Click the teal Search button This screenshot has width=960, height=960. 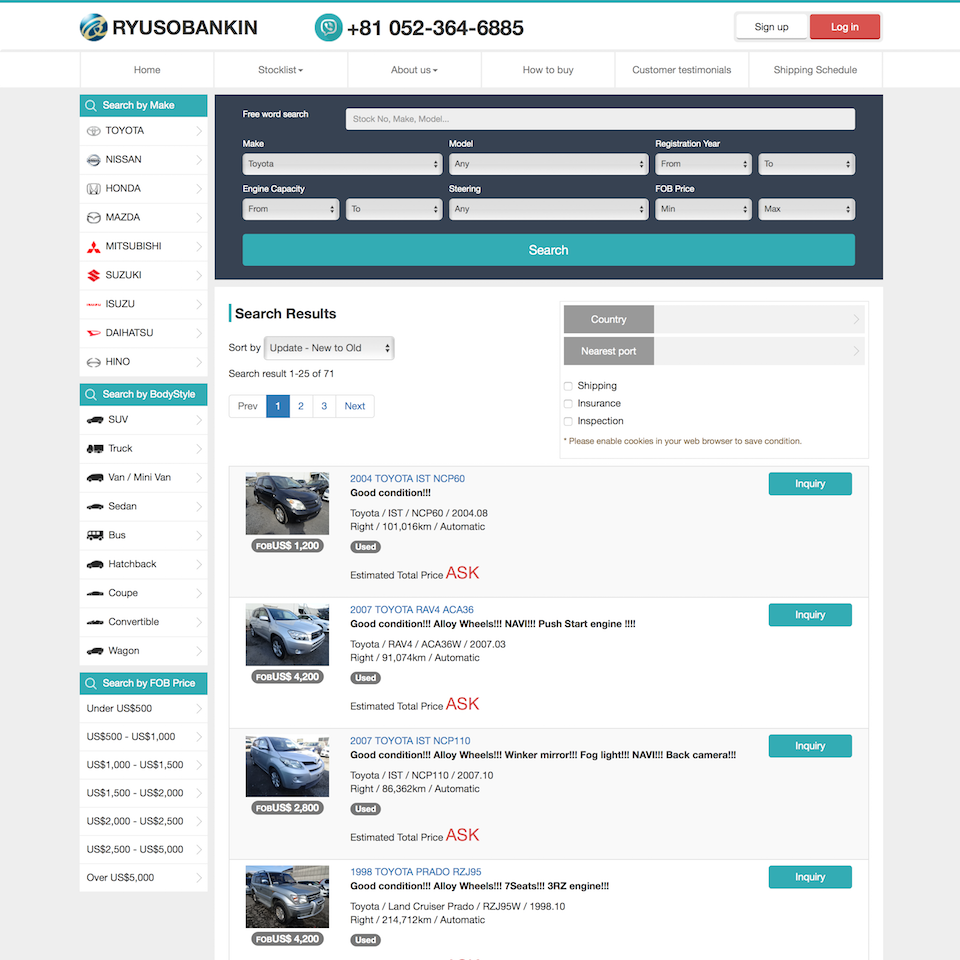click(549, 250)
